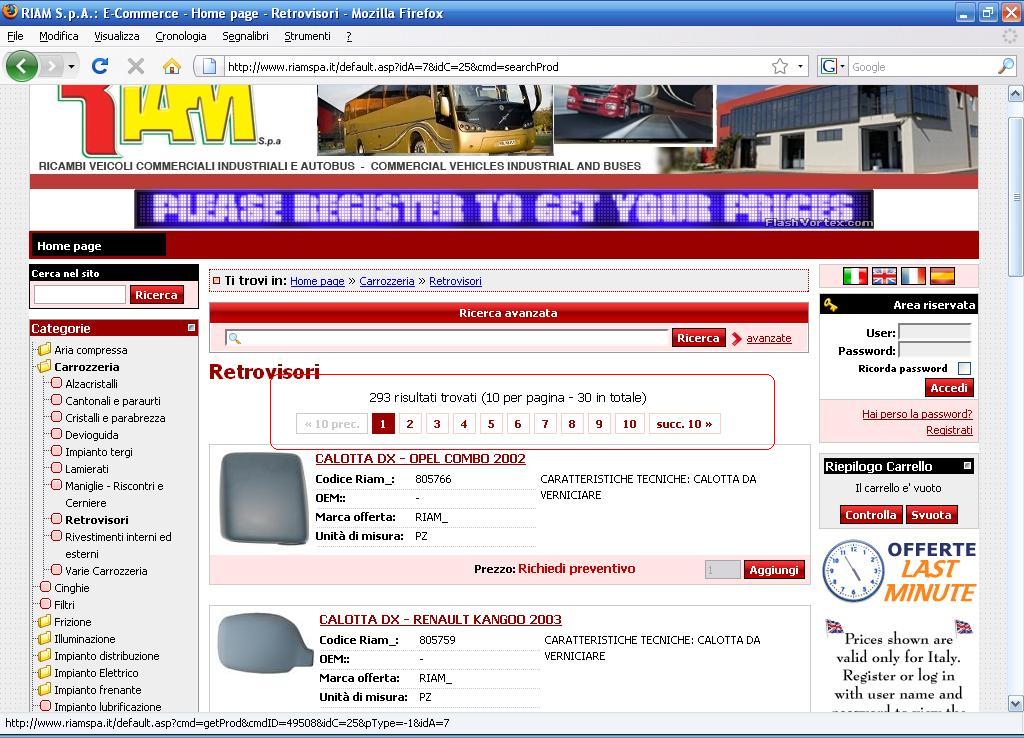The width and height of the screenshot is (1024, 738).
Task: Click the vertical scrollbar down arrow
Action: point(1016,703)
